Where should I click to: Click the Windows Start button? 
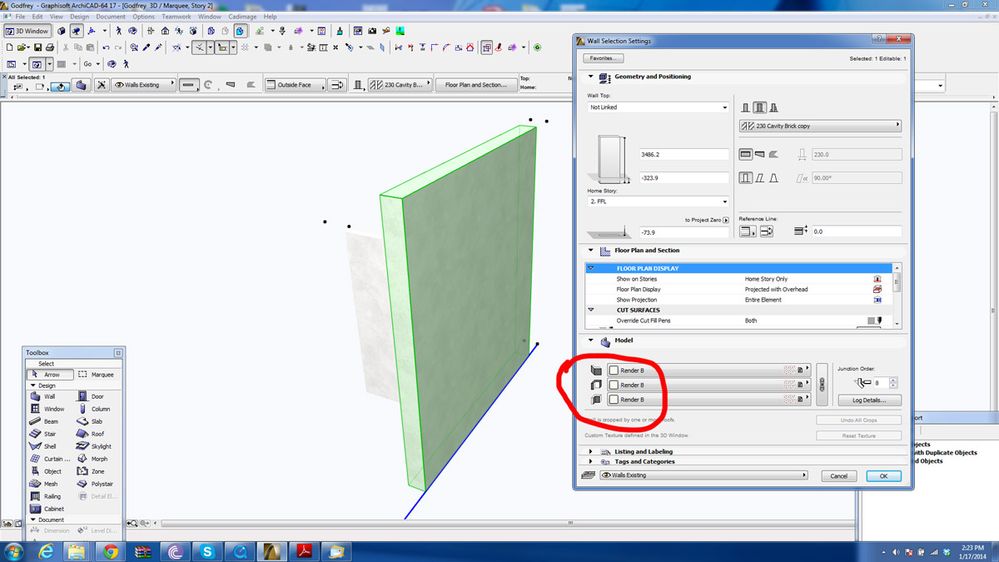[13, 552]
